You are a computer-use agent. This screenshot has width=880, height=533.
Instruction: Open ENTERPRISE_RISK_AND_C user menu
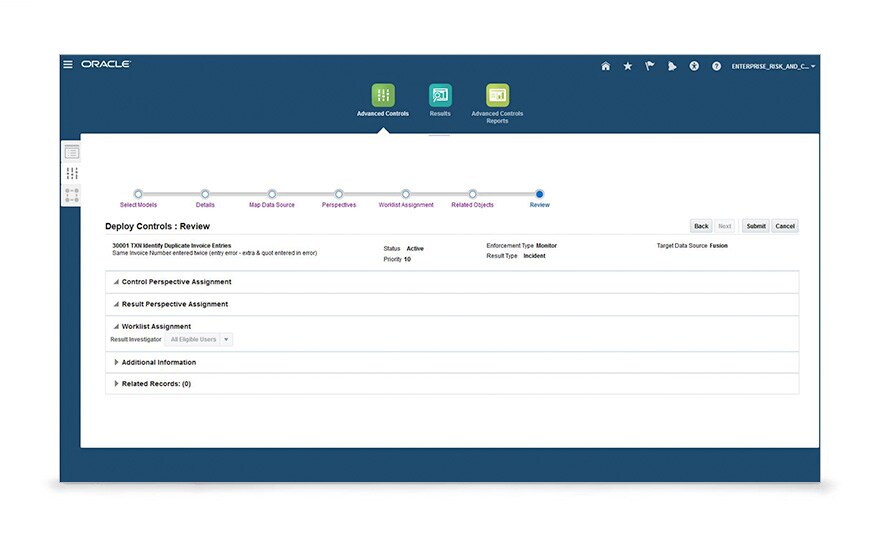773,66
